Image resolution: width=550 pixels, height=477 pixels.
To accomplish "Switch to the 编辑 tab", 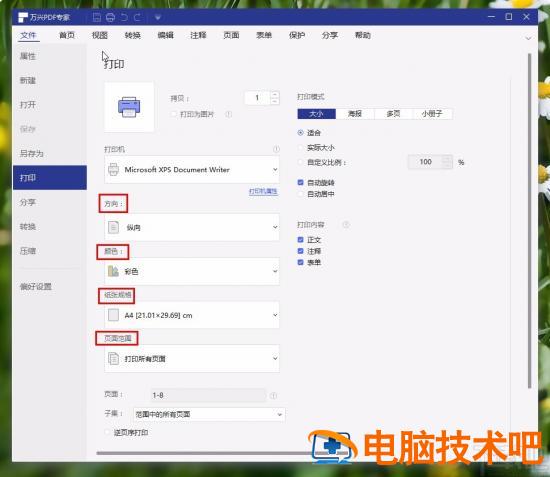I will click(166, 35).
